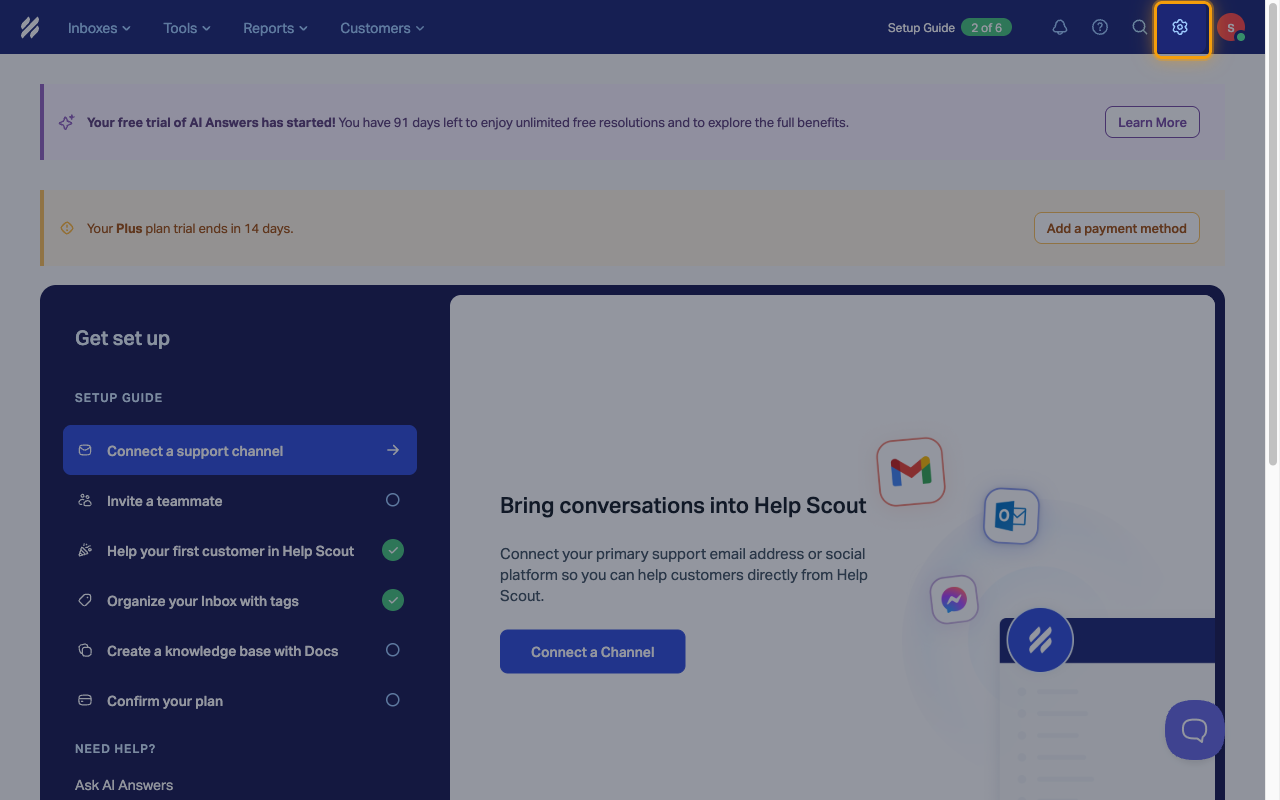Click the search magnifier icon
The width and height of the screenshot is (1280, 800).
tap(1140, 27)
